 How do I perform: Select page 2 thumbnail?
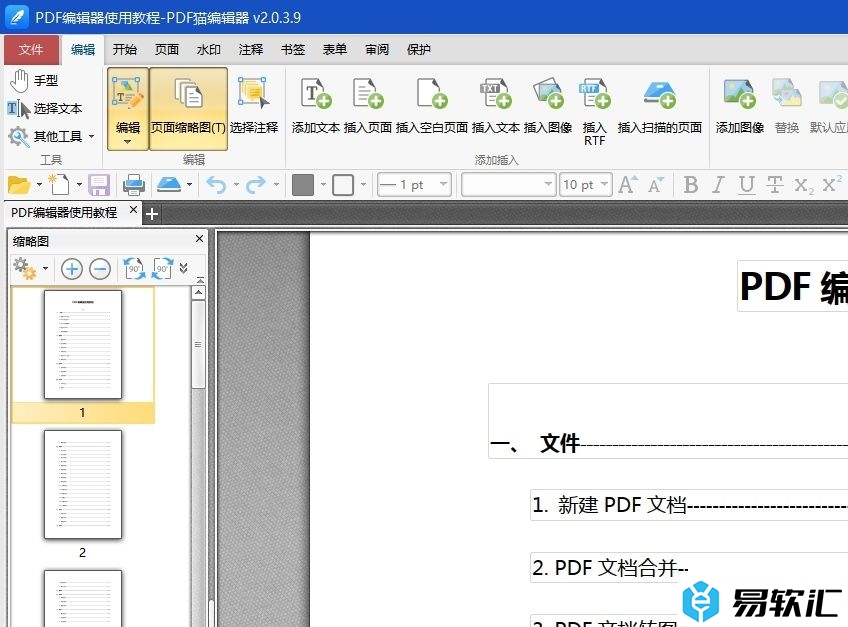[83, 485]
